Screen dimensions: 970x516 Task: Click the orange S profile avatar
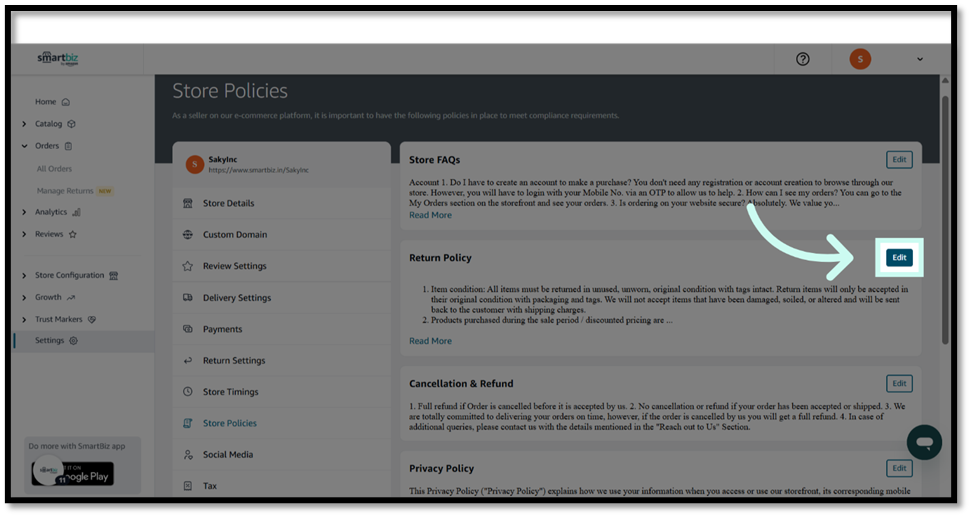tap(860, 59)
